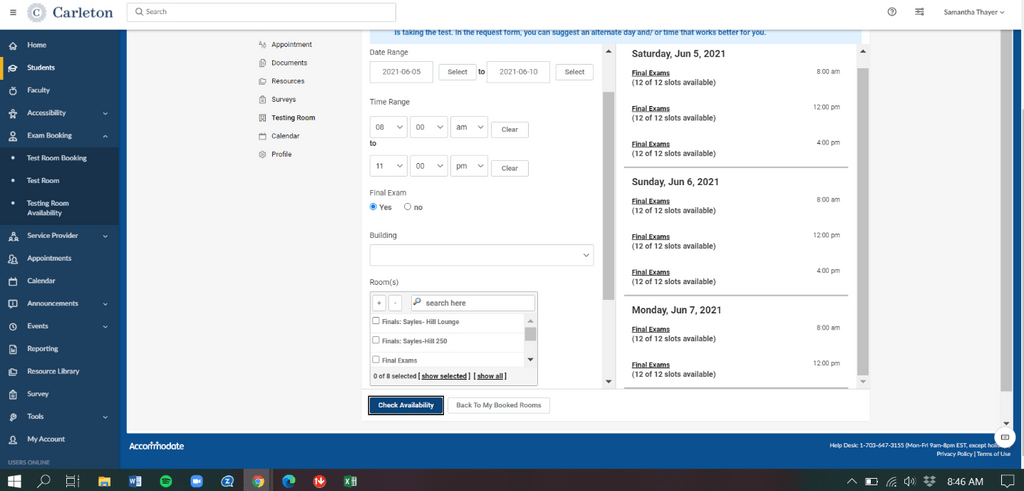Open the end pm dropdown
The width and height of the screenshot is (1024, 491).
(x=469, y=166)
